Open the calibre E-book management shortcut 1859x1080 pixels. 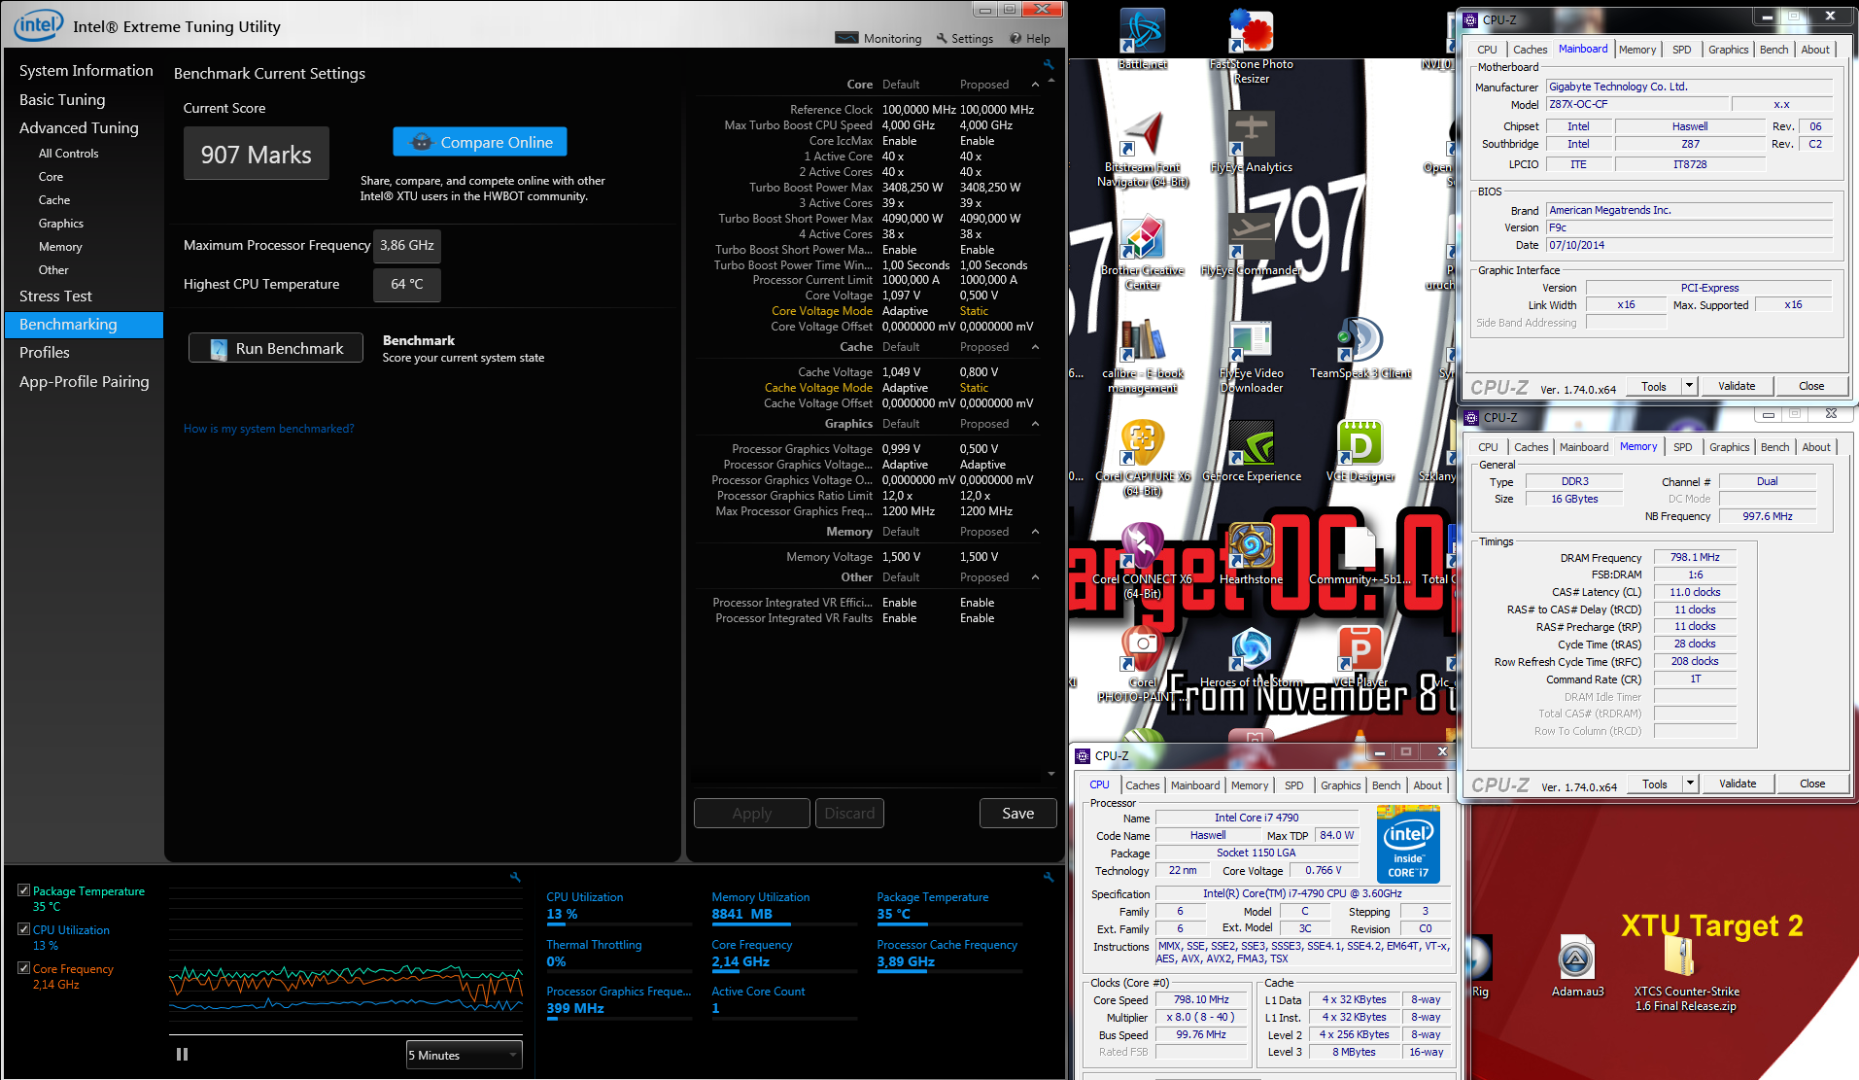click(1142, 356)
